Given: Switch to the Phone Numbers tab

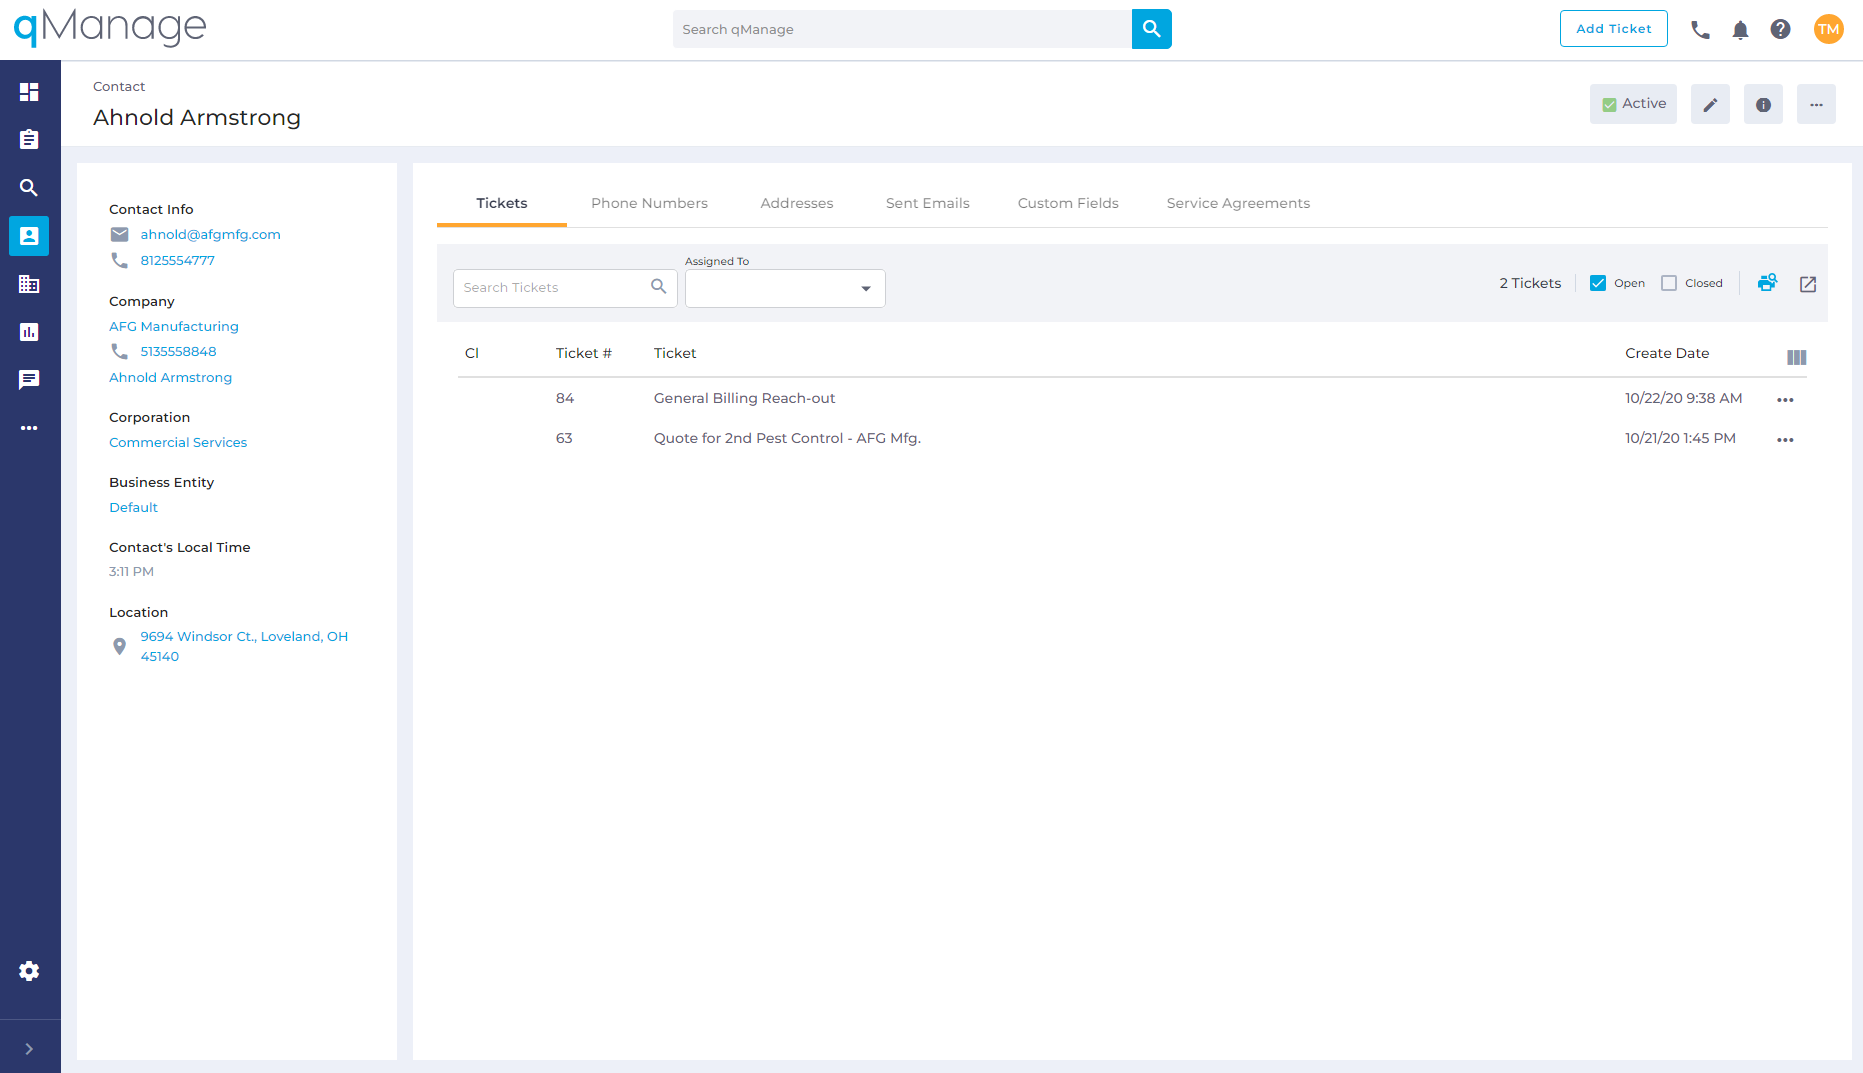Looking at the screenshot, I should coord(649,203).
